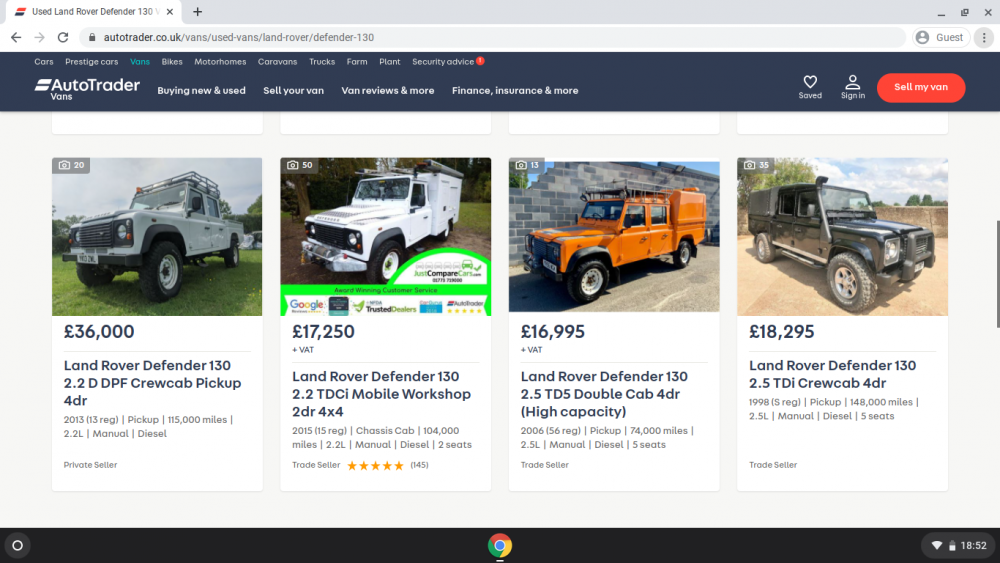Go to AutoTrader Vans logo home
The width and height of the screenshot is (1000, 563).
coord(87,89)
